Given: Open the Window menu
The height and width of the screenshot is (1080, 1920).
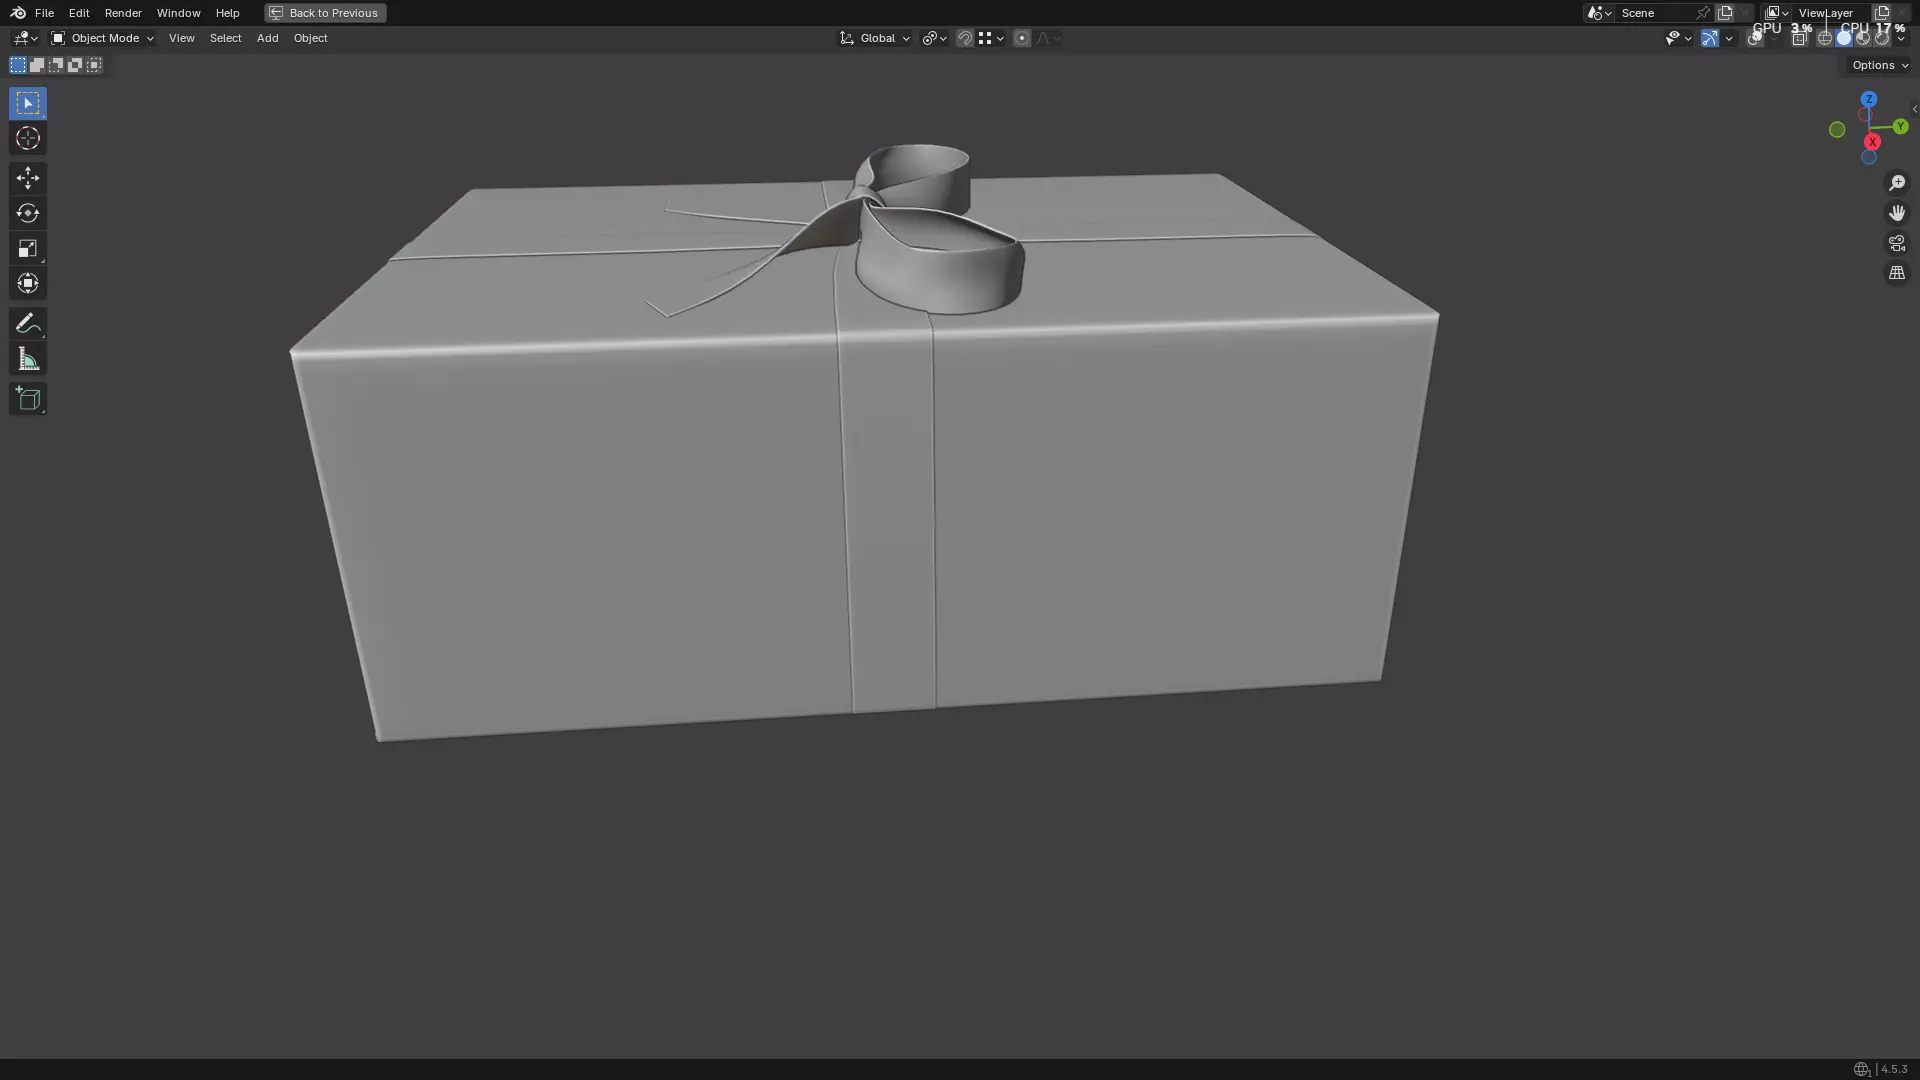Looking at the screenshot, I should pyautogui.click(x=179, y=13).
